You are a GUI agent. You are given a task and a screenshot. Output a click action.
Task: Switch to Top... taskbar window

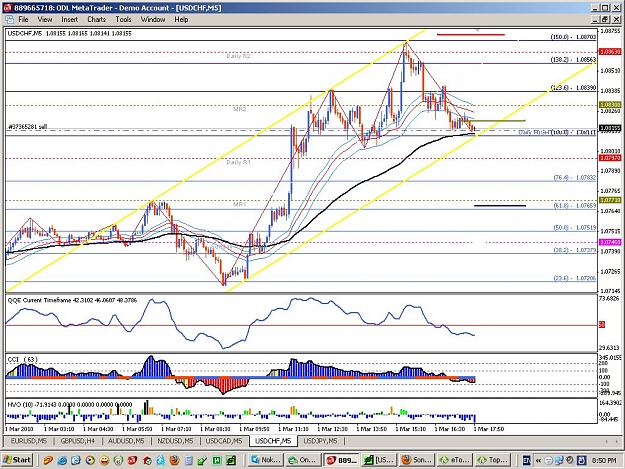click(492, 460)
